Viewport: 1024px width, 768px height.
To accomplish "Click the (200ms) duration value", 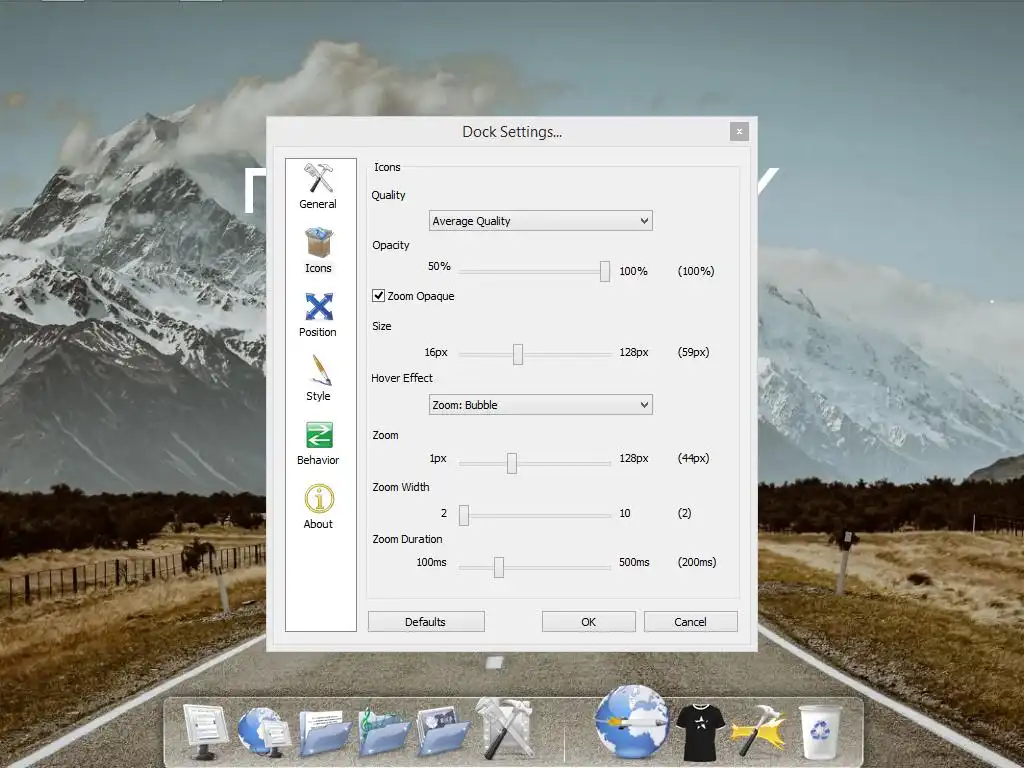I will 697,562.
